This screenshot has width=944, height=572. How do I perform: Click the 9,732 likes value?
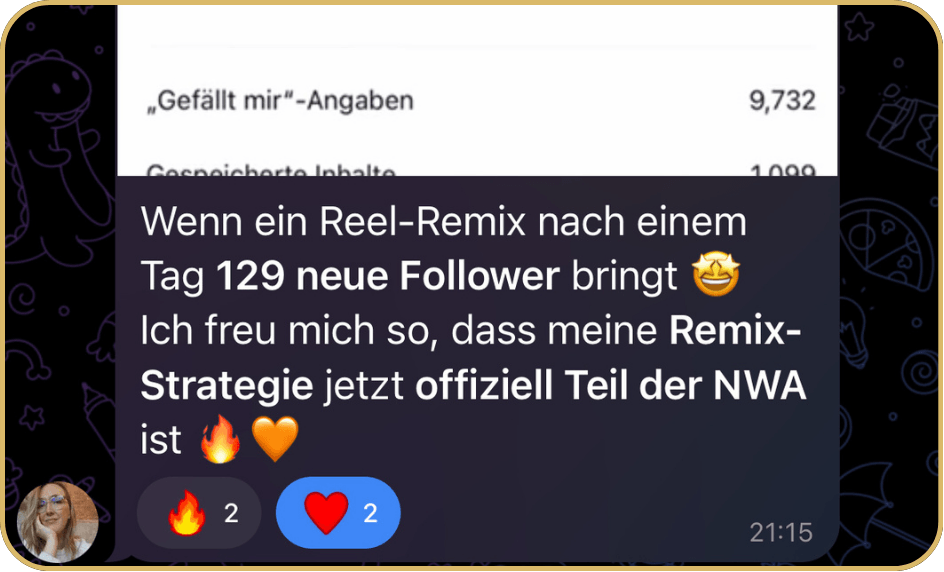click(x=782, y=101)
